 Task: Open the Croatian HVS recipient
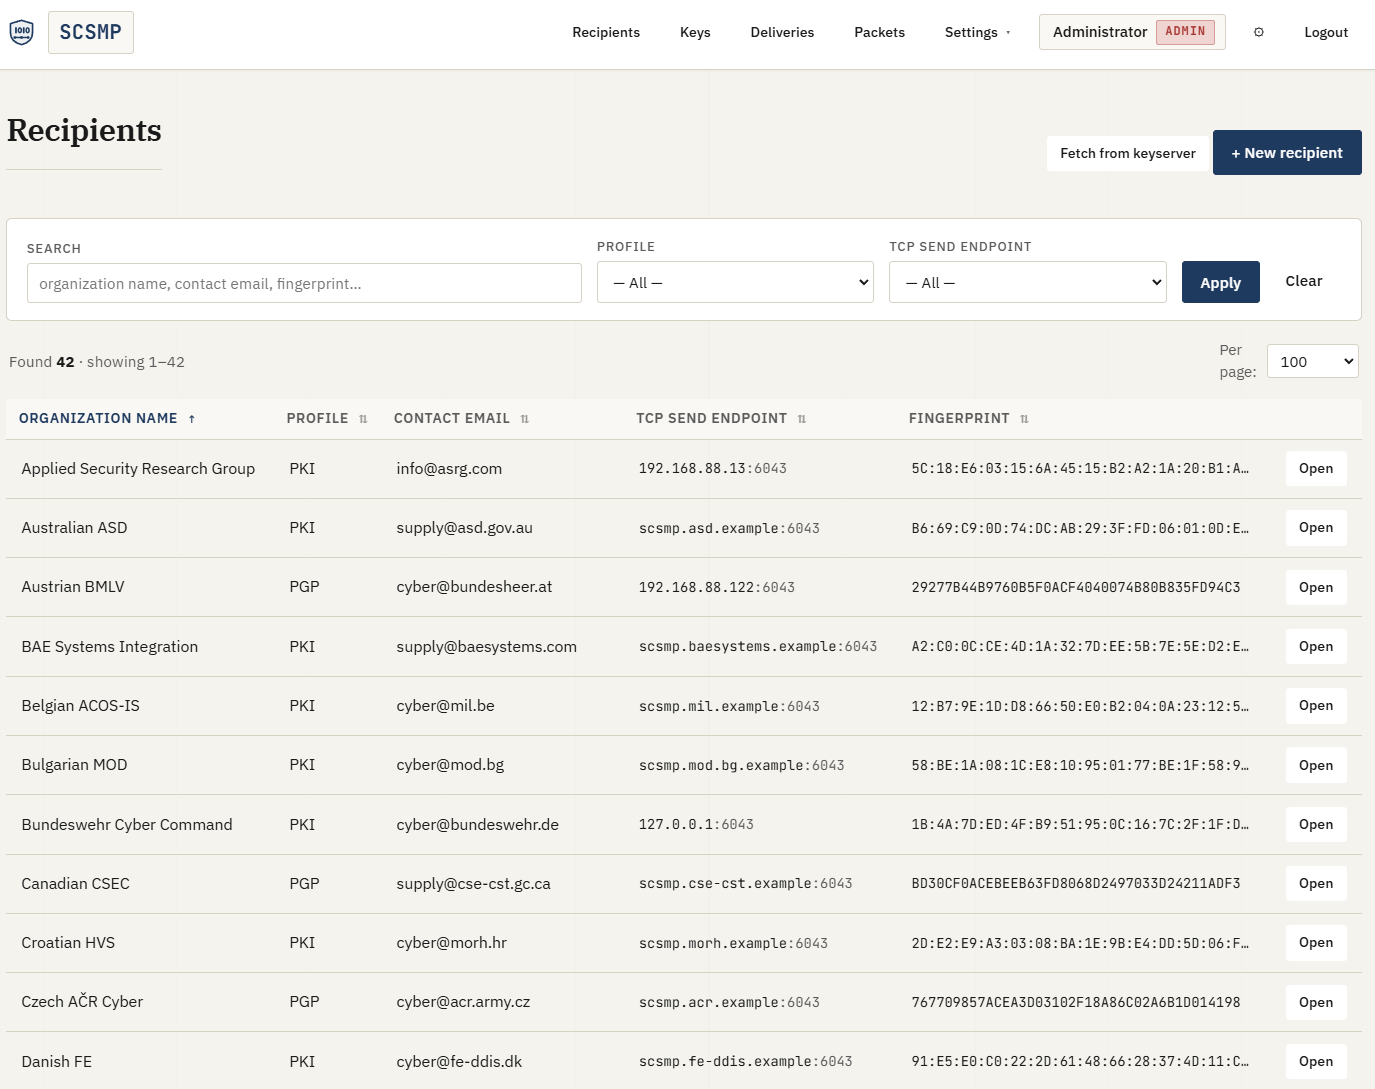coord(1316,942)
